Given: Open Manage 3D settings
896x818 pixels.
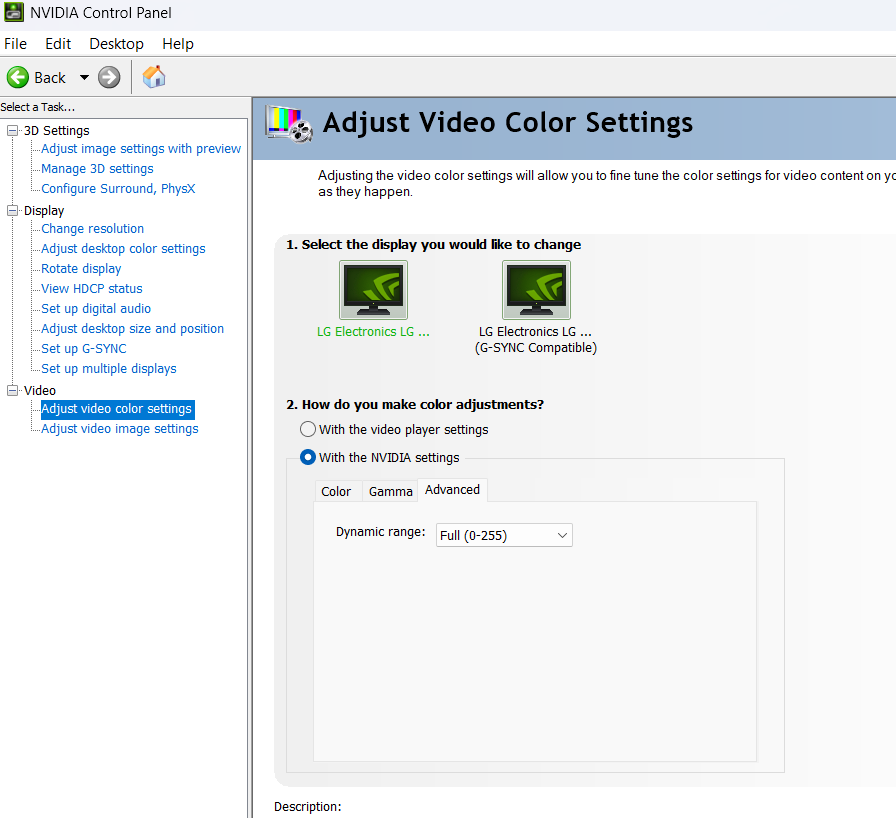Looking at the screenshot, I should [x=97, y=169].
